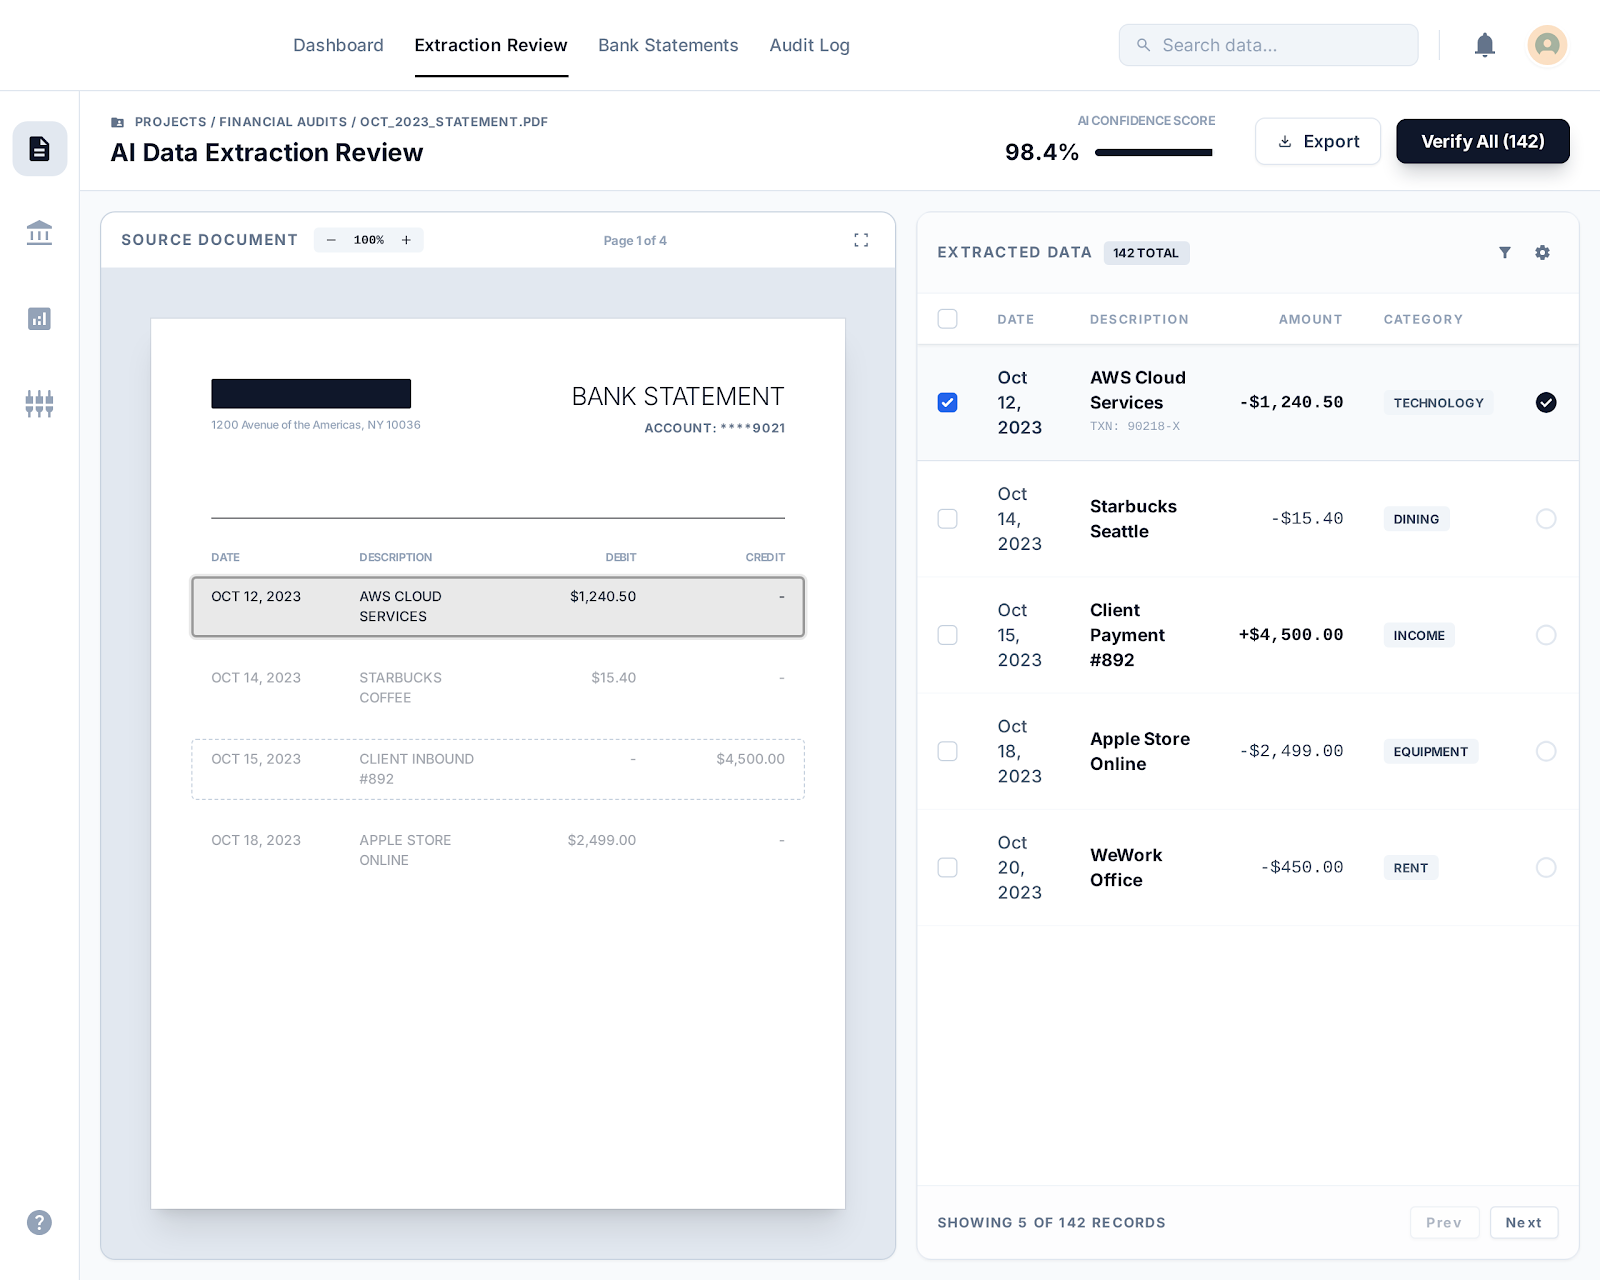Zoom out the source document with minus
The width and height of the screenshot is (1600, 1280).
pyautogui.click(x=331, y=240)
